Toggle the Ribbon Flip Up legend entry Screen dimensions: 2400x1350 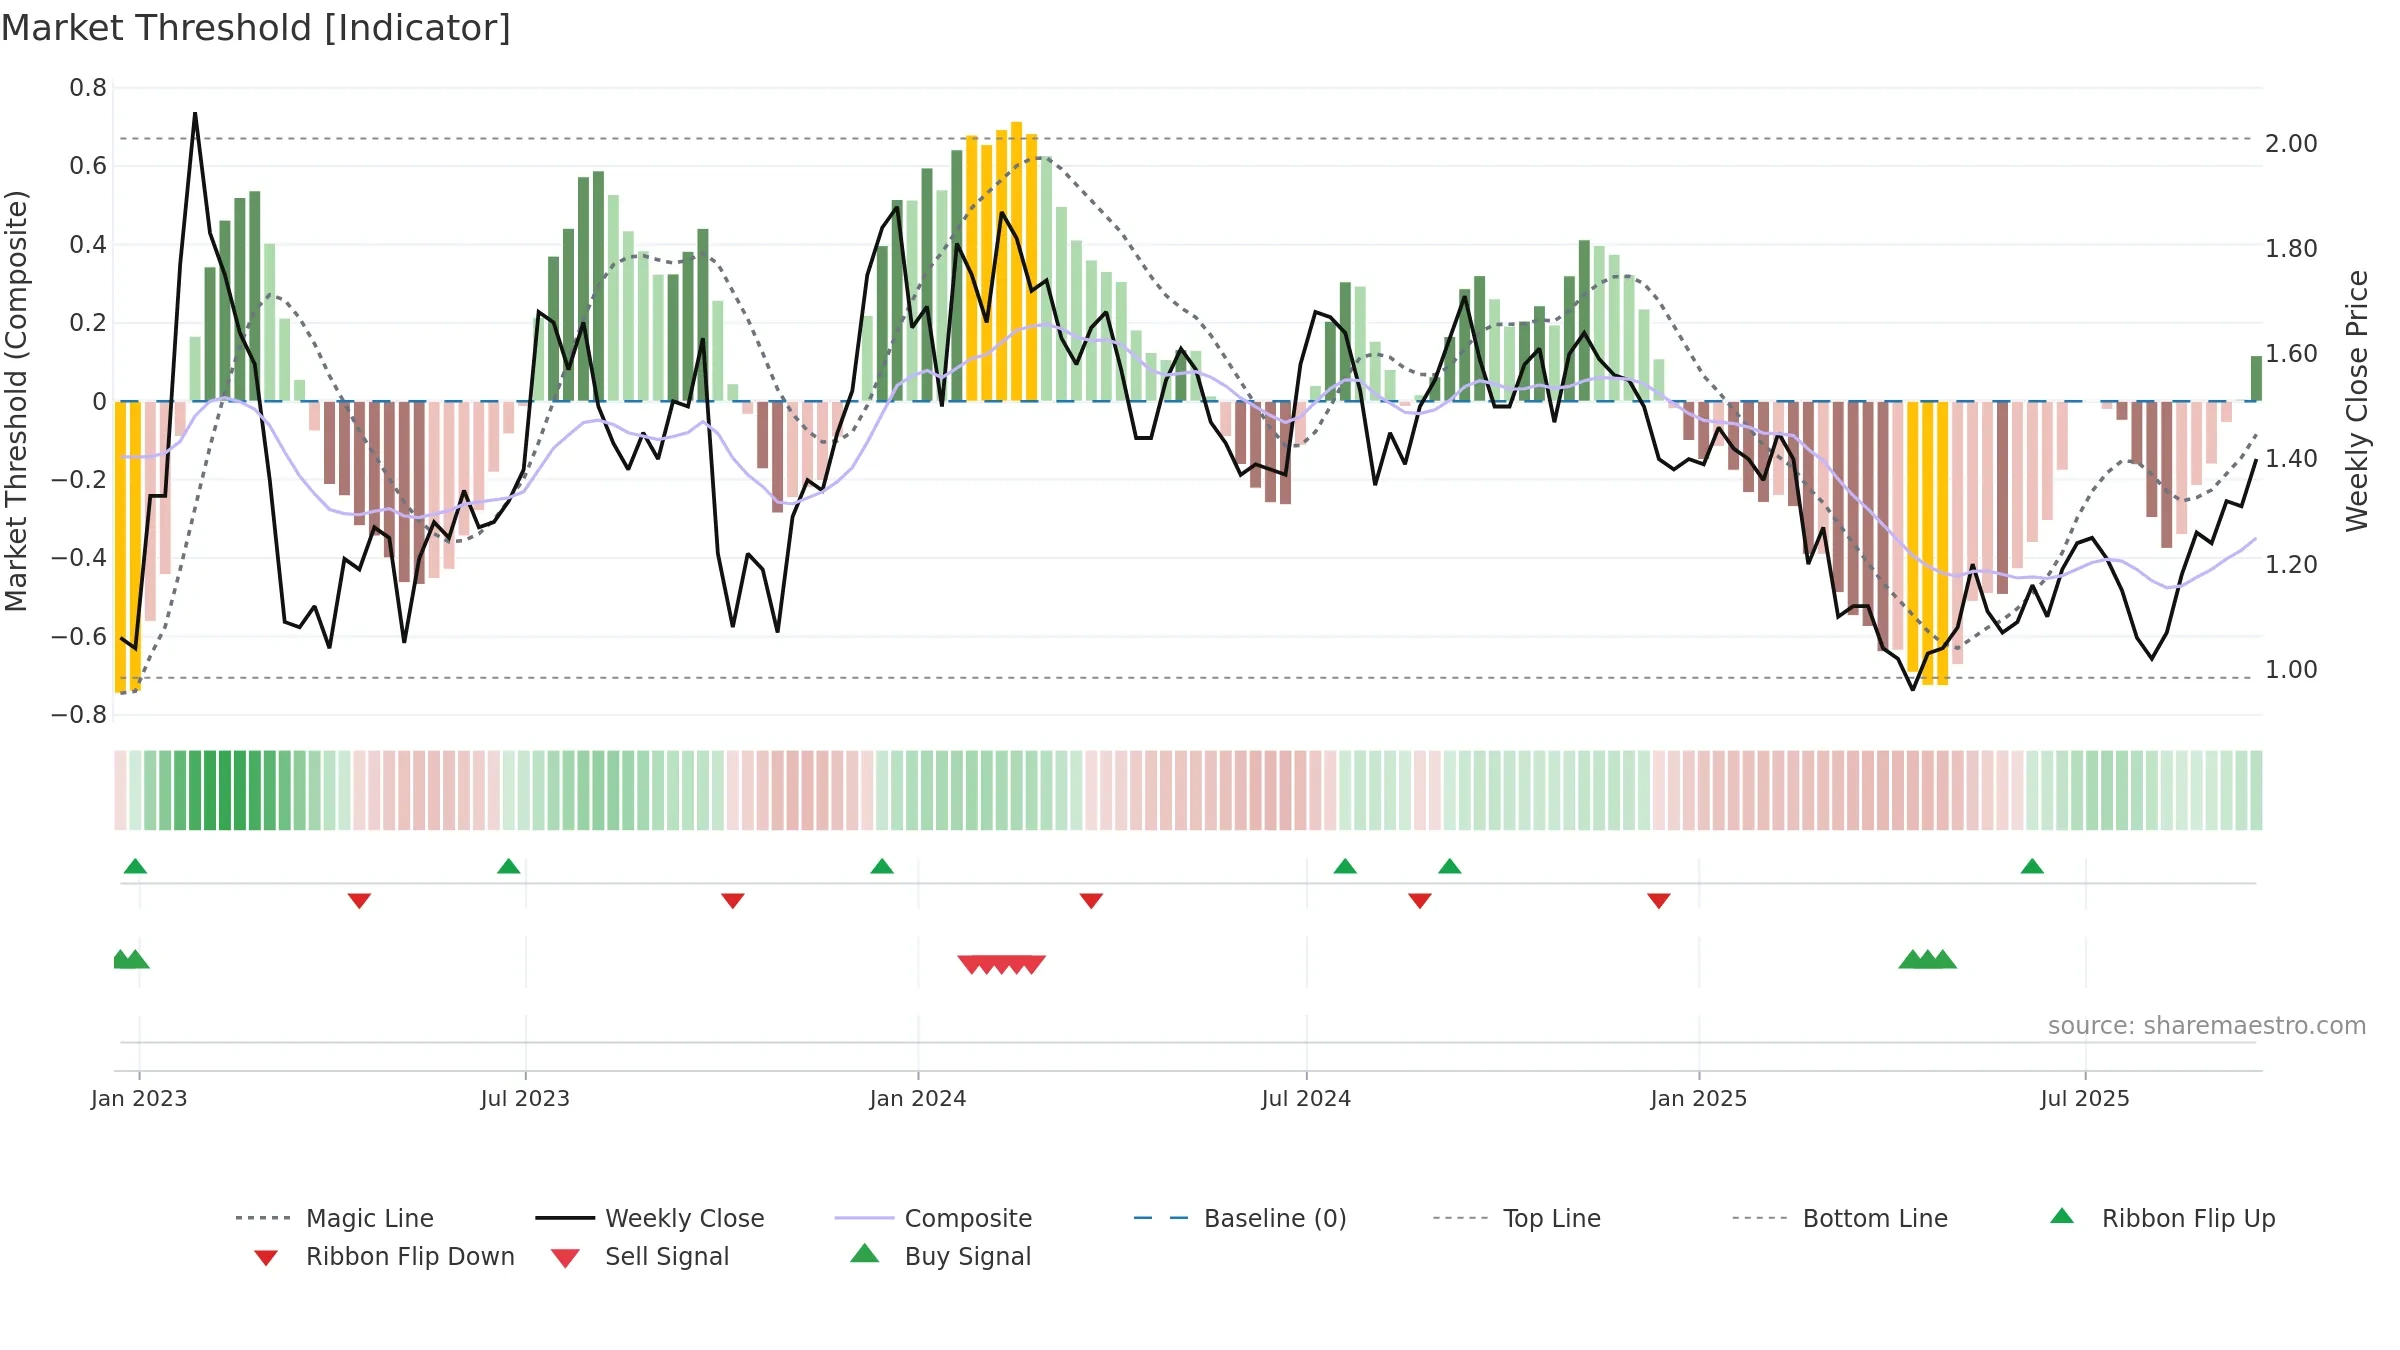(x=2163, y=1218)
